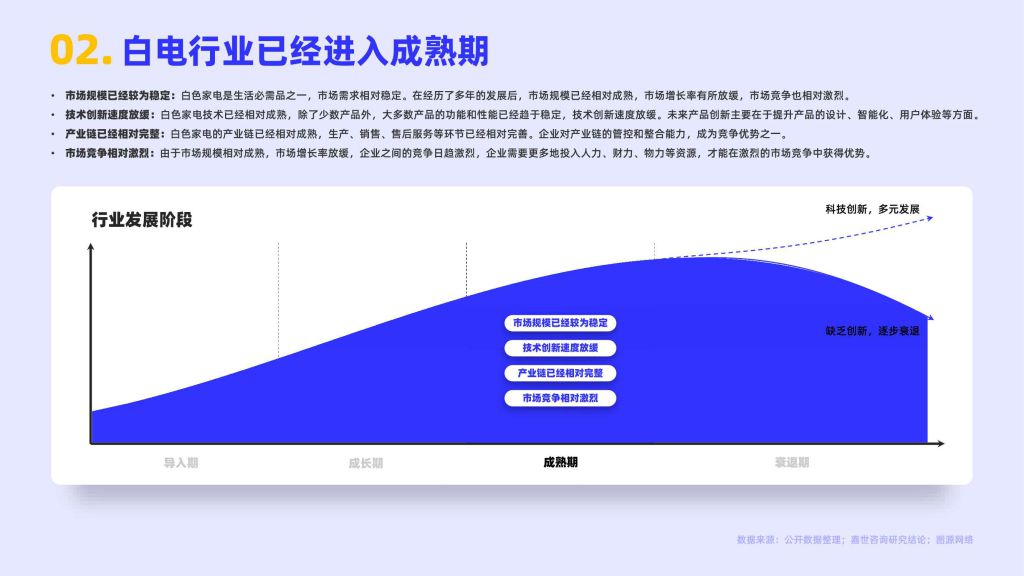Click the data source footnote 数据来源

click(x=855, y=540)
